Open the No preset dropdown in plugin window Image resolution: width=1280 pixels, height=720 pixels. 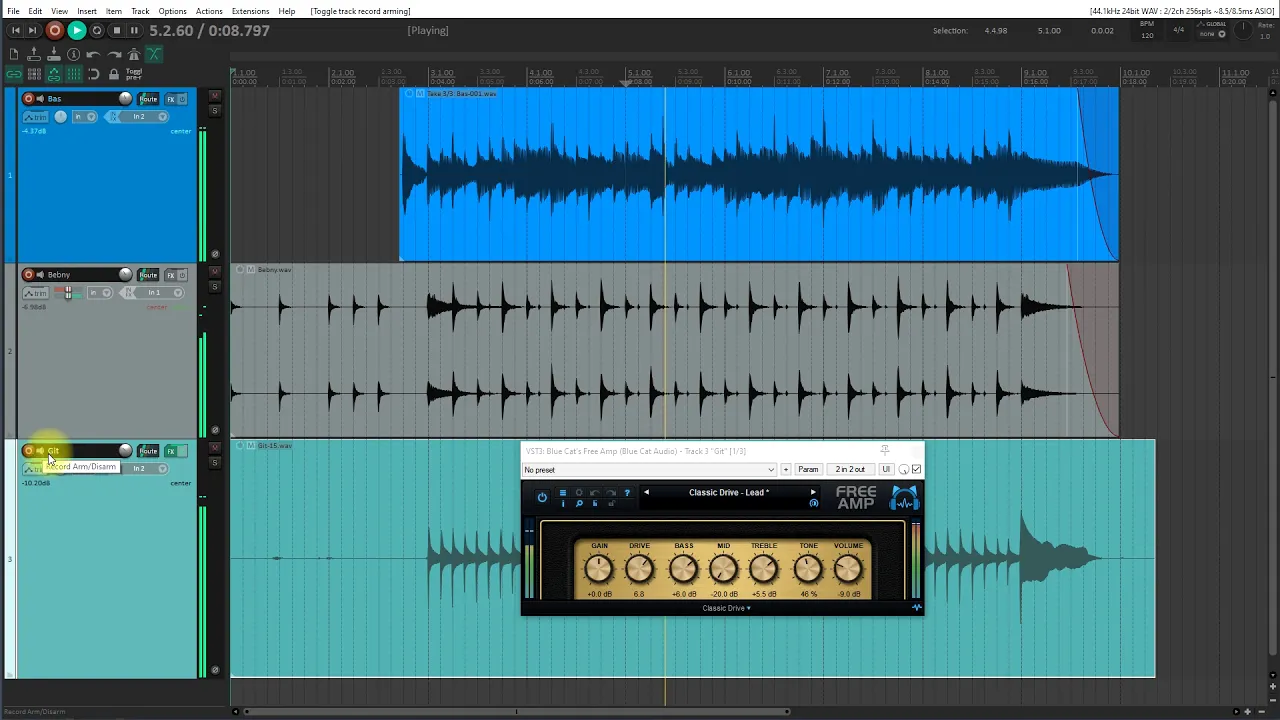tap(649, 470)
